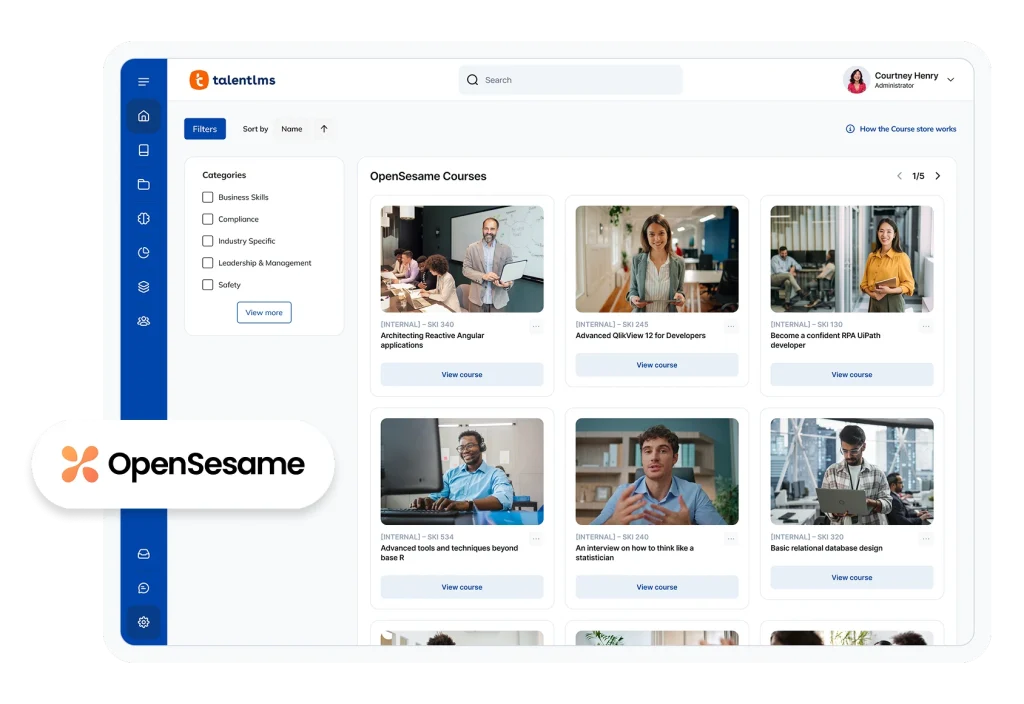This screenshot has width=1024, height=704.
Task: Enable the Compliance category checkbox
Action: point(208,219)
